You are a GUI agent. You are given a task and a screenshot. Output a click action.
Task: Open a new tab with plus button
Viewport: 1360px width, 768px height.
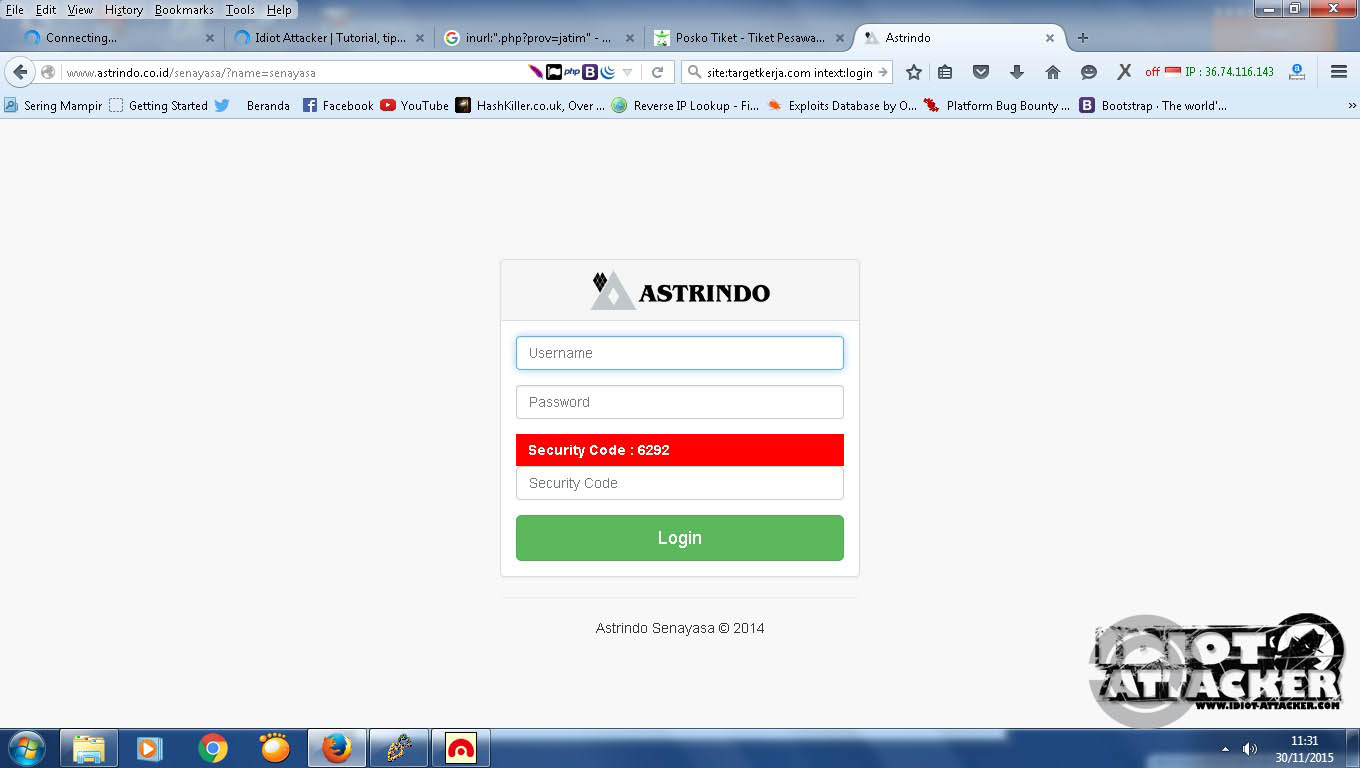1082,38
